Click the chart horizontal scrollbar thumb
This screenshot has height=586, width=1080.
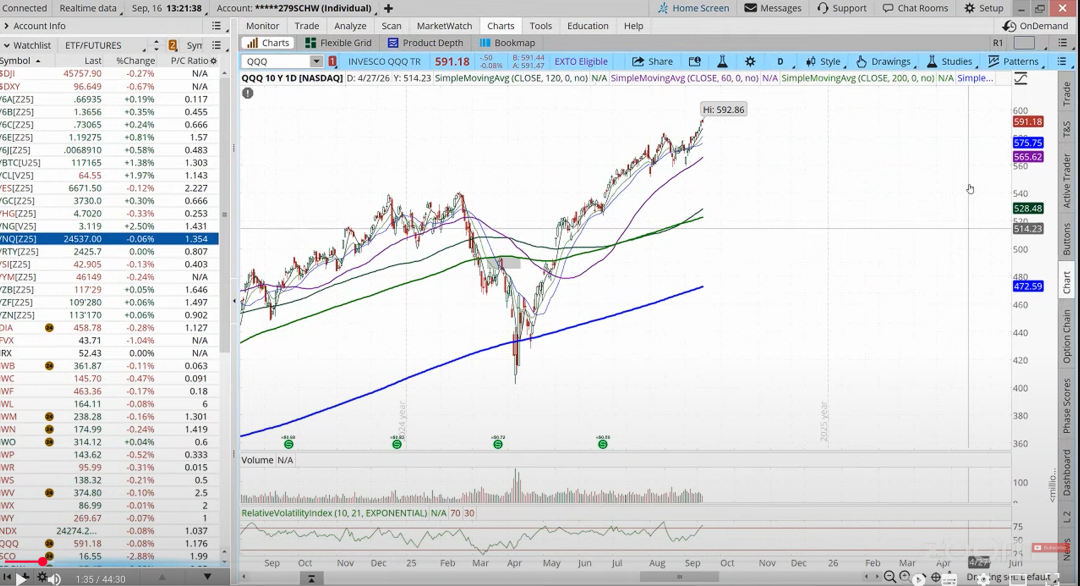pos(679,577)
